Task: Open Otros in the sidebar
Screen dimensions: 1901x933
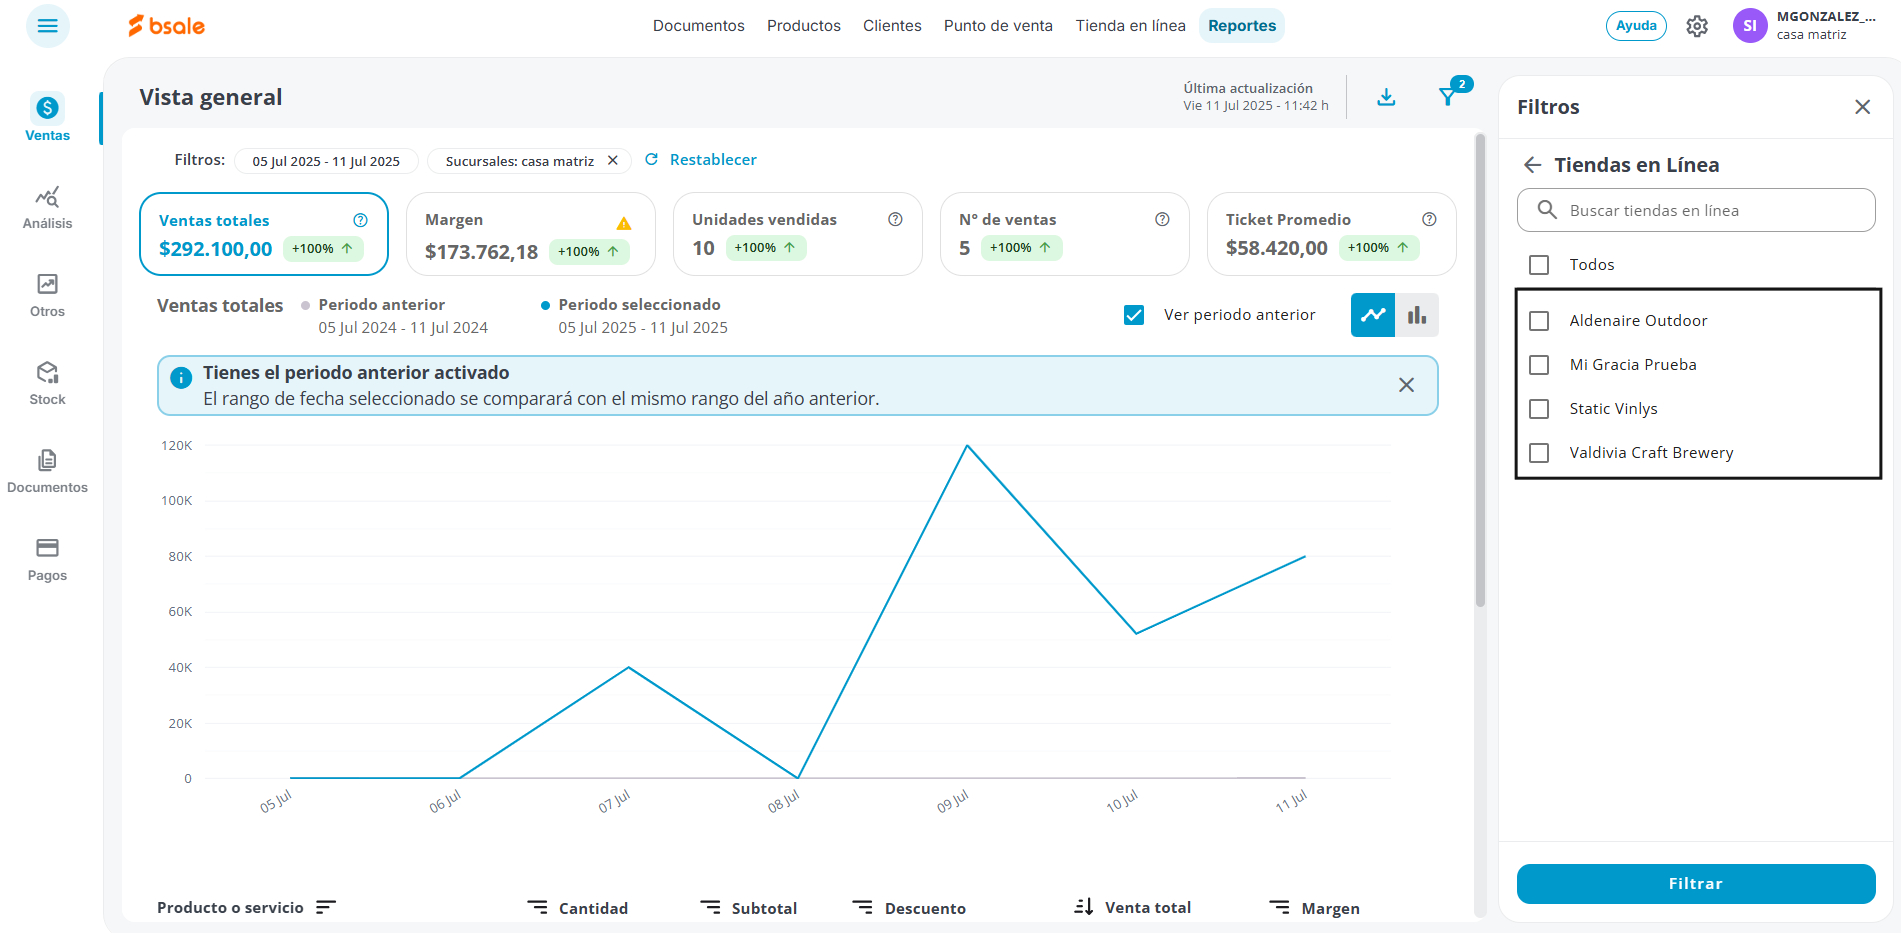Action: pyautogui.click(x=47, y=295)
